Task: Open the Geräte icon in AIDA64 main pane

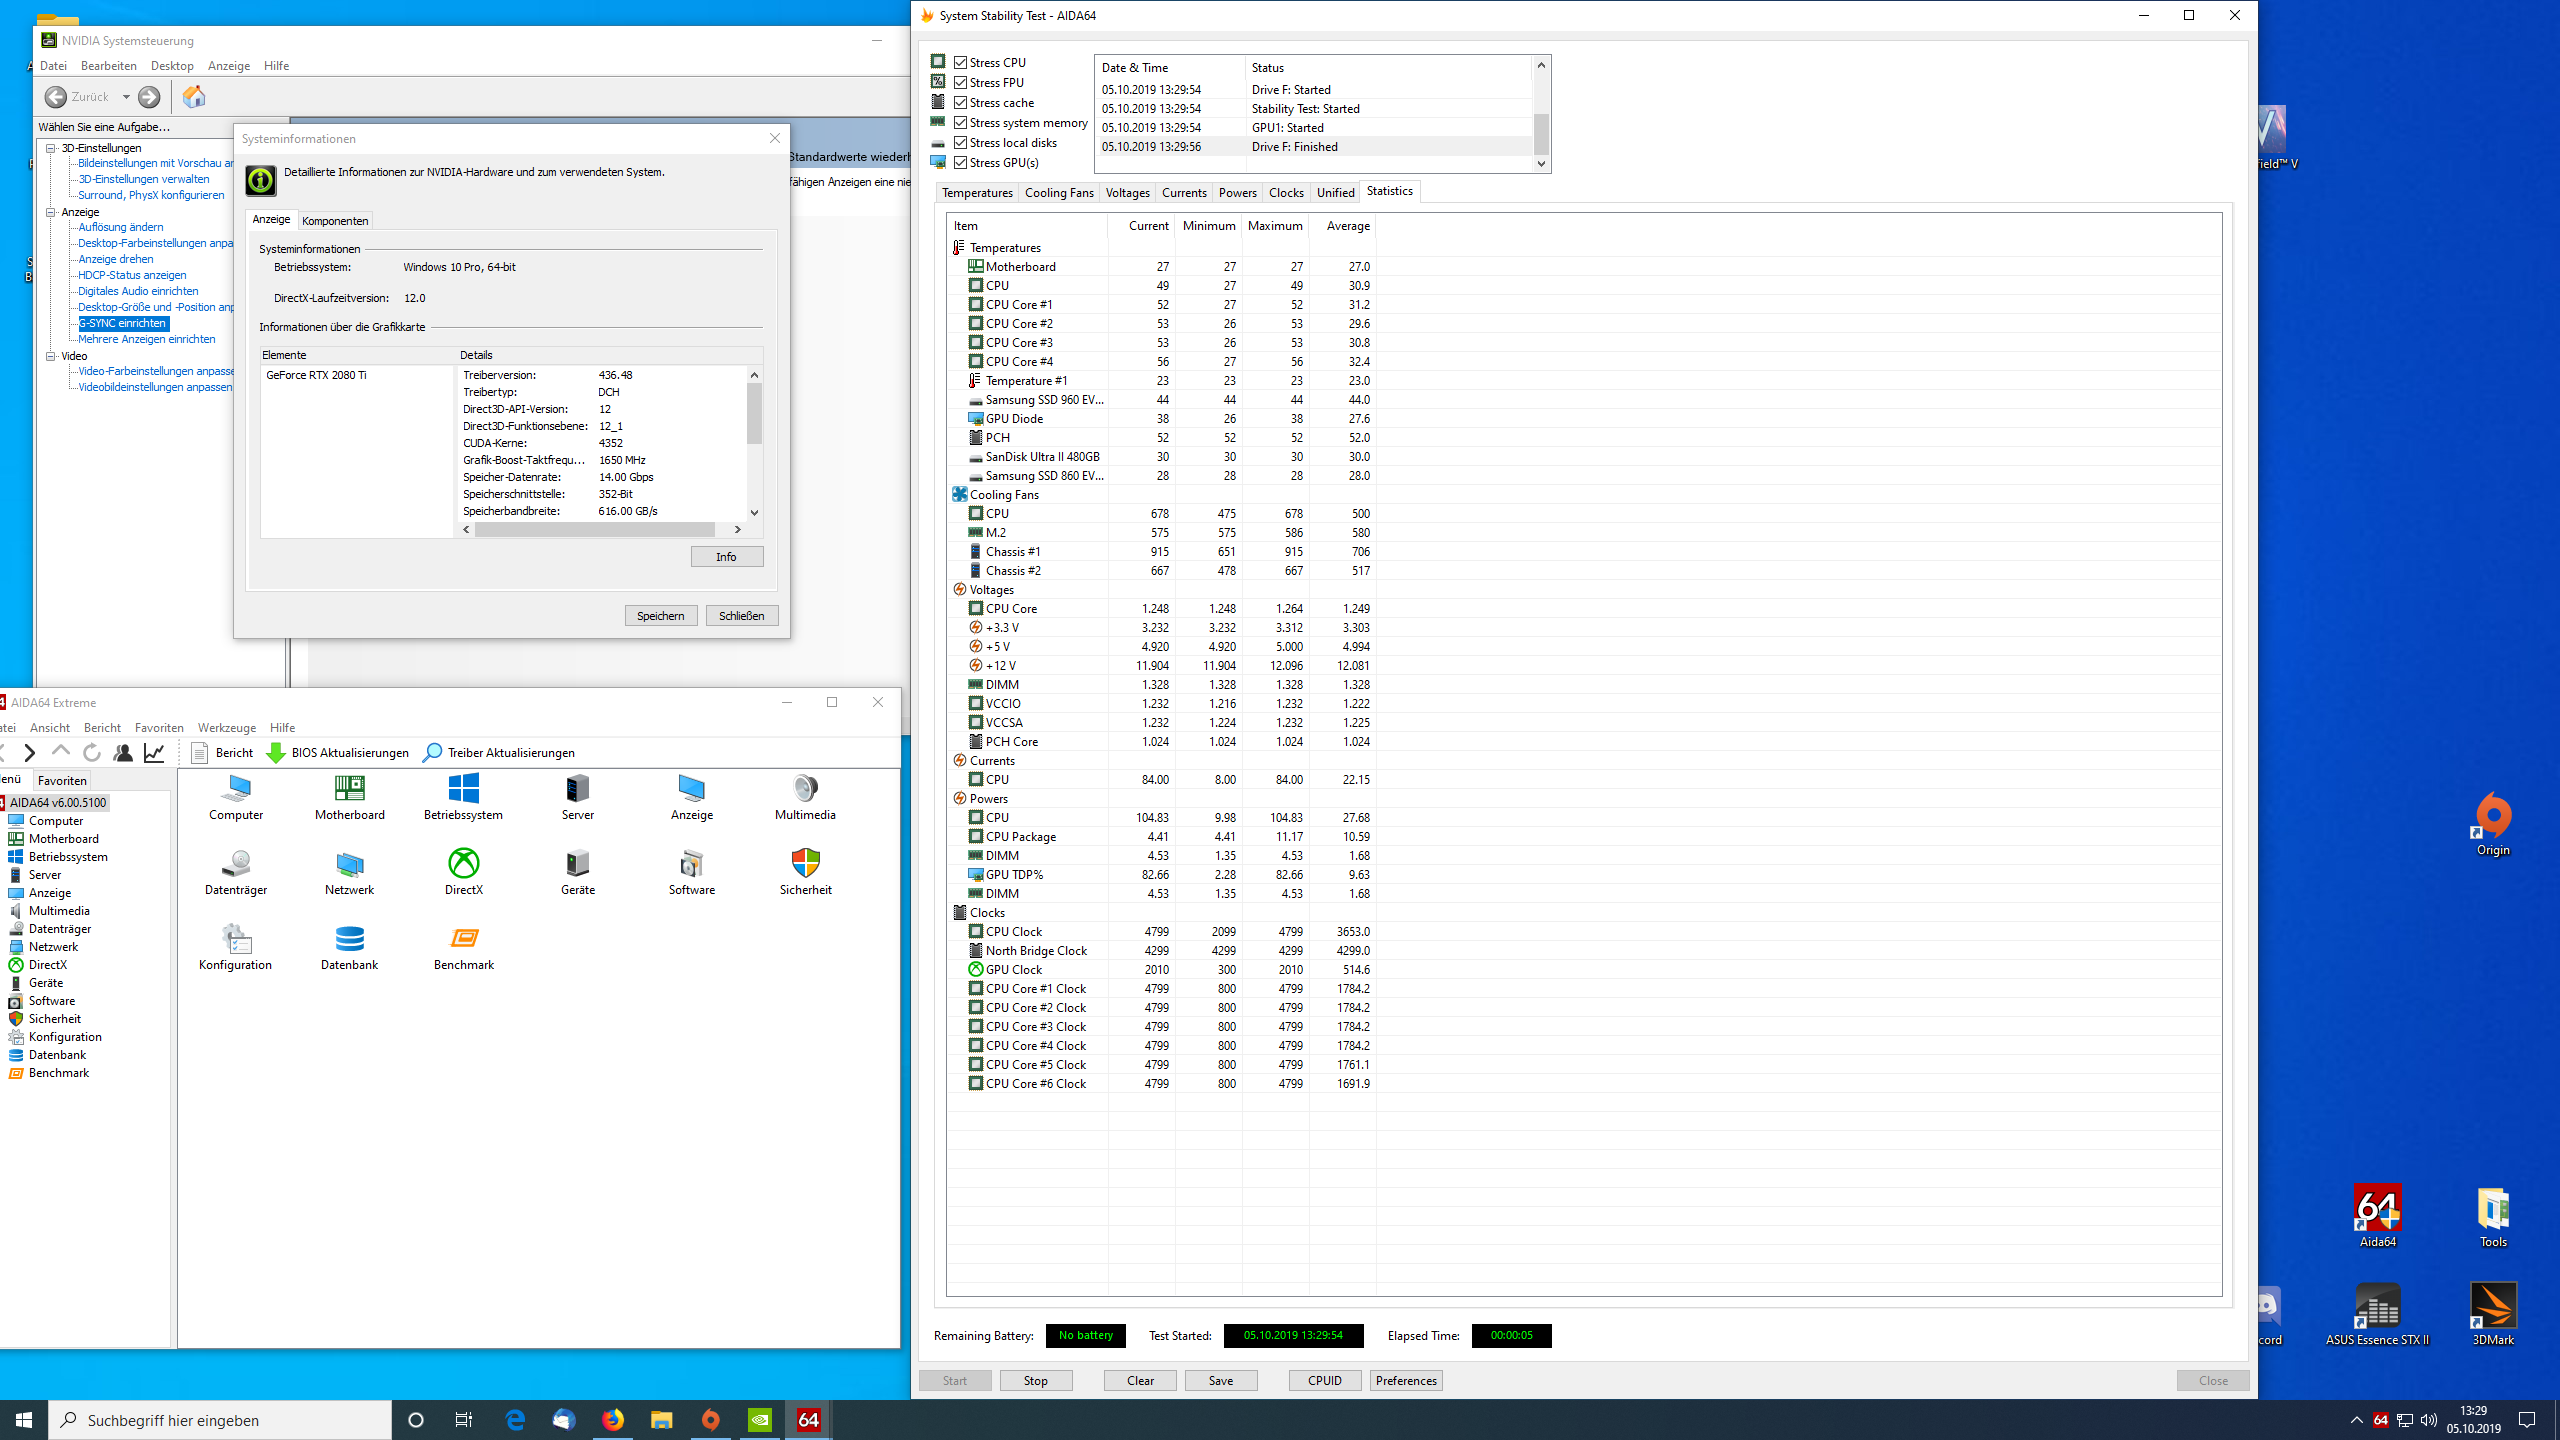Action: coord(577,872)
